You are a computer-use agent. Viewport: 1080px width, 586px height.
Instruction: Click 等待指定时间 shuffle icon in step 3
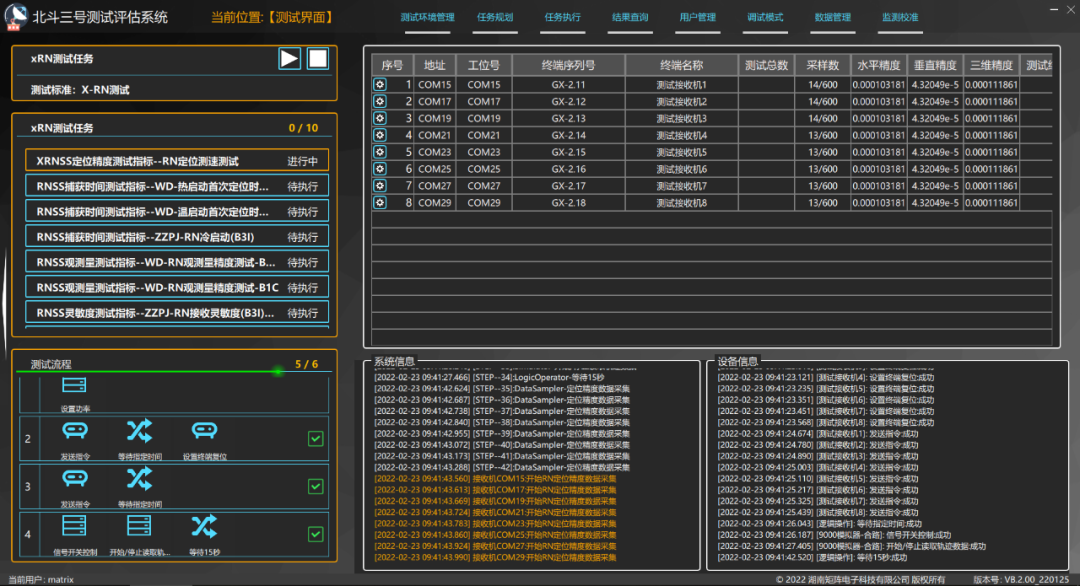coord(139,479)
